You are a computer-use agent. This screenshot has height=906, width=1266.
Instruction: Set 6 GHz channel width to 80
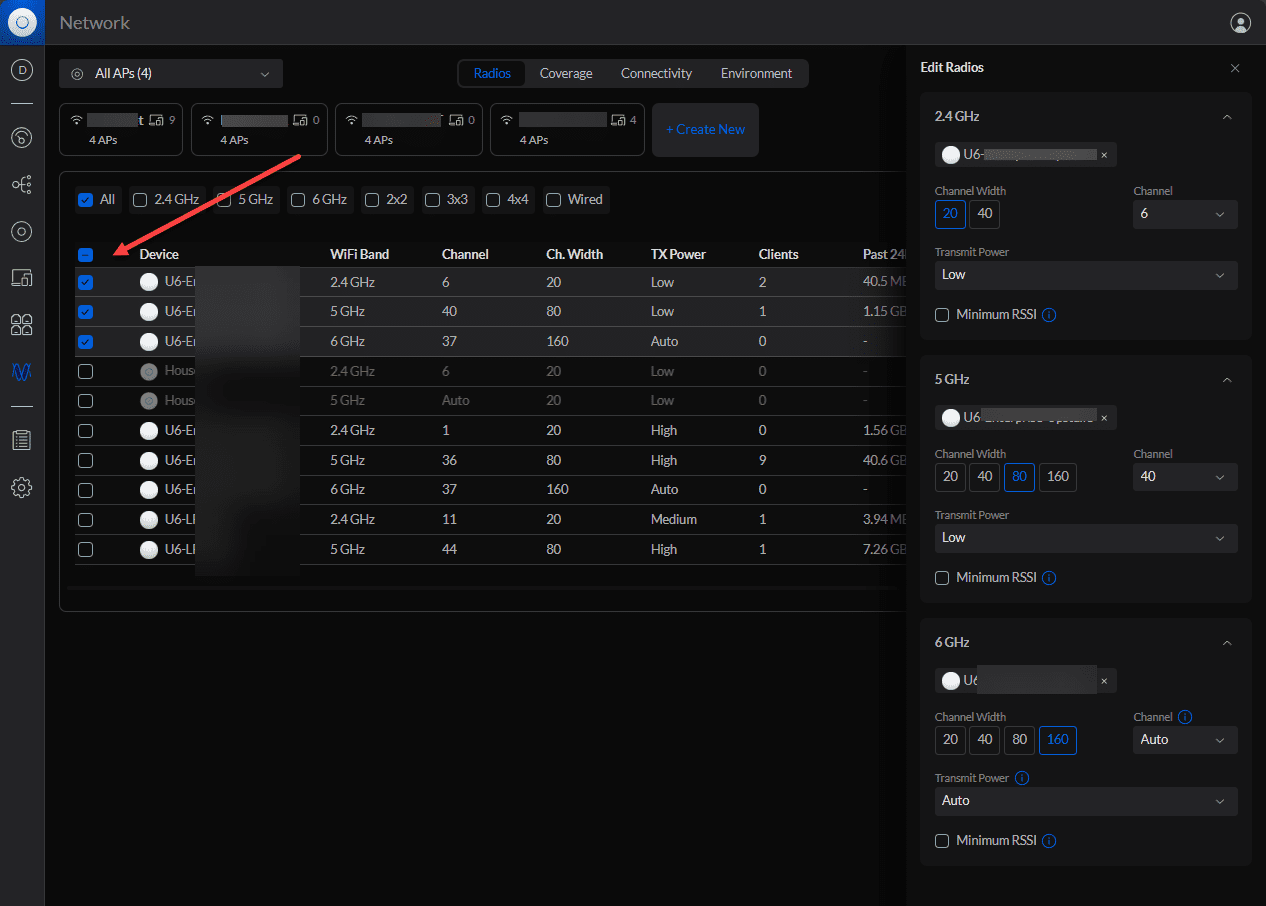(x=1019, y=740)
